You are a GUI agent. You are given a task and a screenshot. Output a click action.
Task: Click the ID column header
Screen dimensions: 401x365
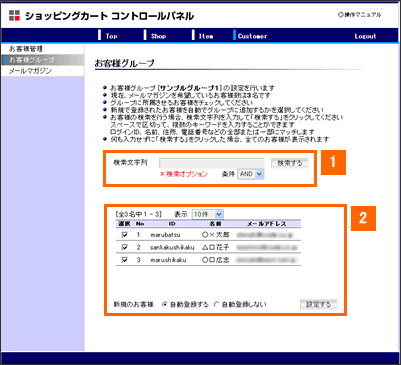pyautogui.click(x=172, y=224)
